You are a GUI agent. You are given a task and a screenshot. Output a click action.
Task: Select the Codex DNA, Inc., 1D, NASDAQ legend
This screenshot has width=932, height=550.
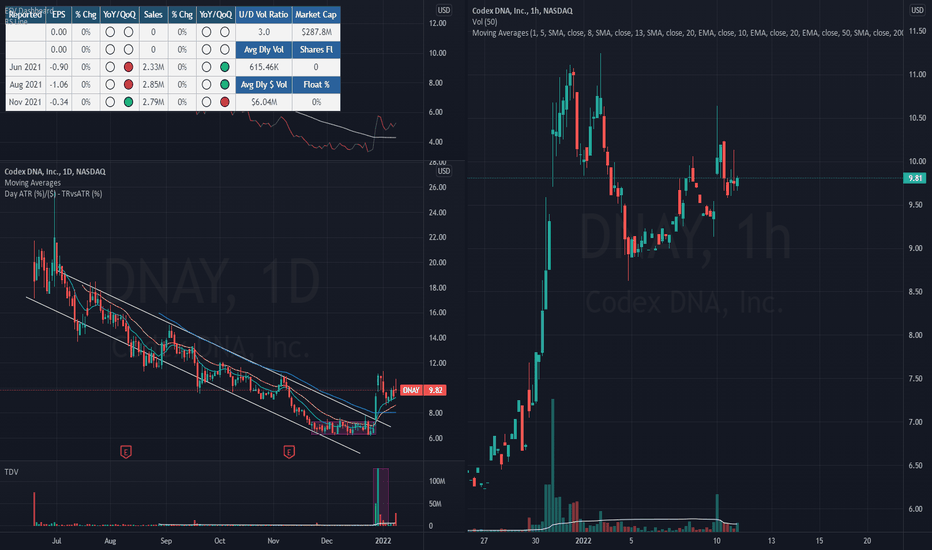click(x=55, y=171)
